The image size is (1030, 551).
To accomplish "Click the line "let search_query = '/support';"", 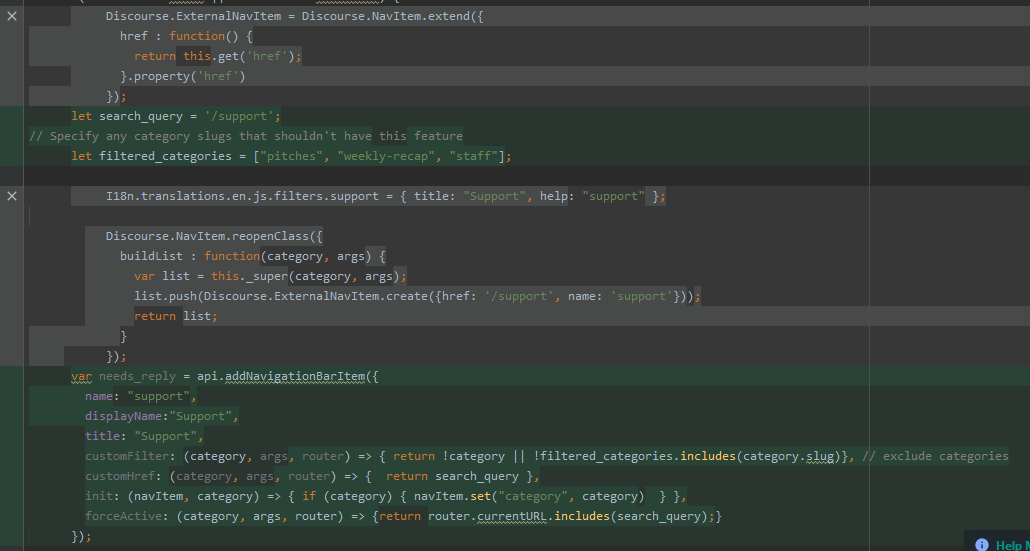I will click(176, 116).
